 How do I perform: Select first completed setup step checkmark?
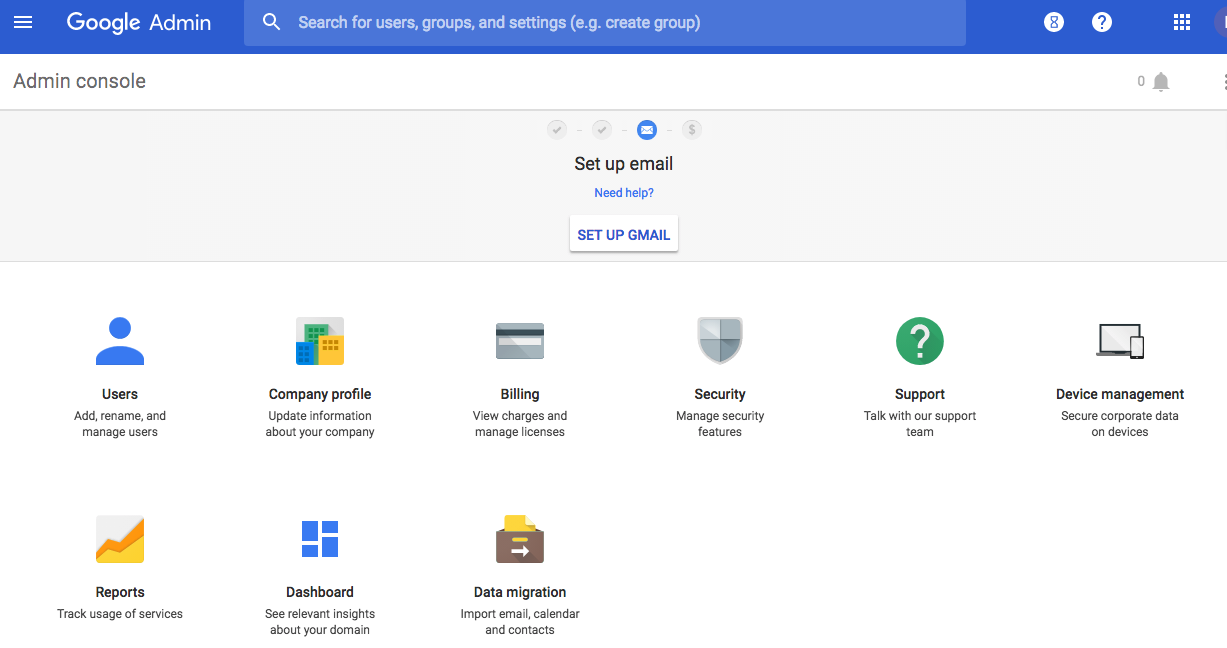pos(557,129)
